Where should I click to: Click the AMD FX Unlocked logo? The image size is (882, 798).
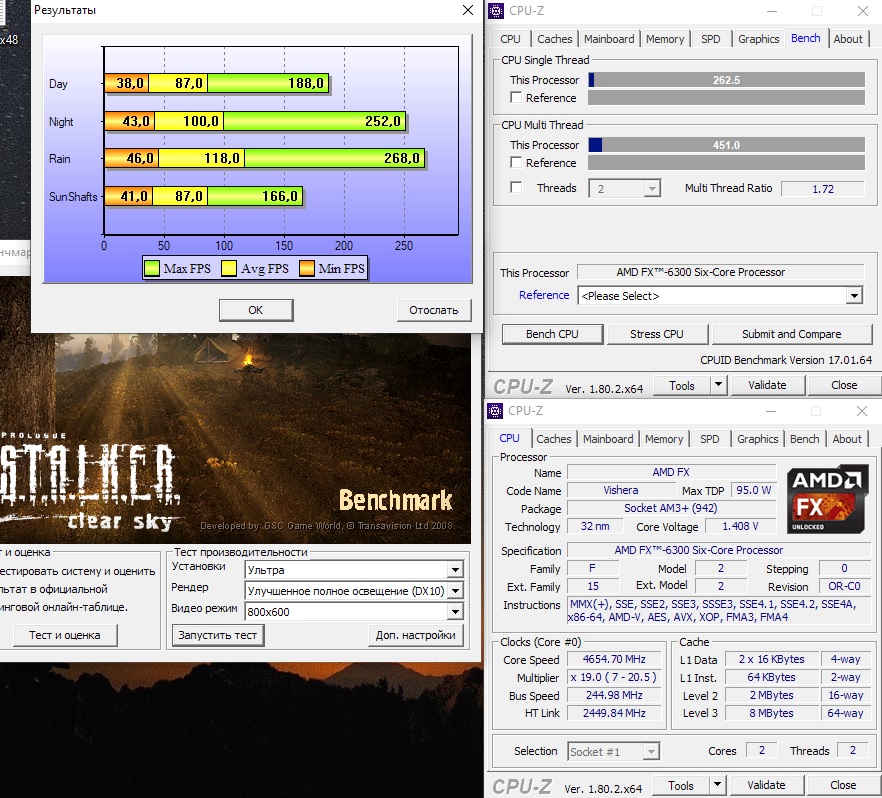(827, 499)
